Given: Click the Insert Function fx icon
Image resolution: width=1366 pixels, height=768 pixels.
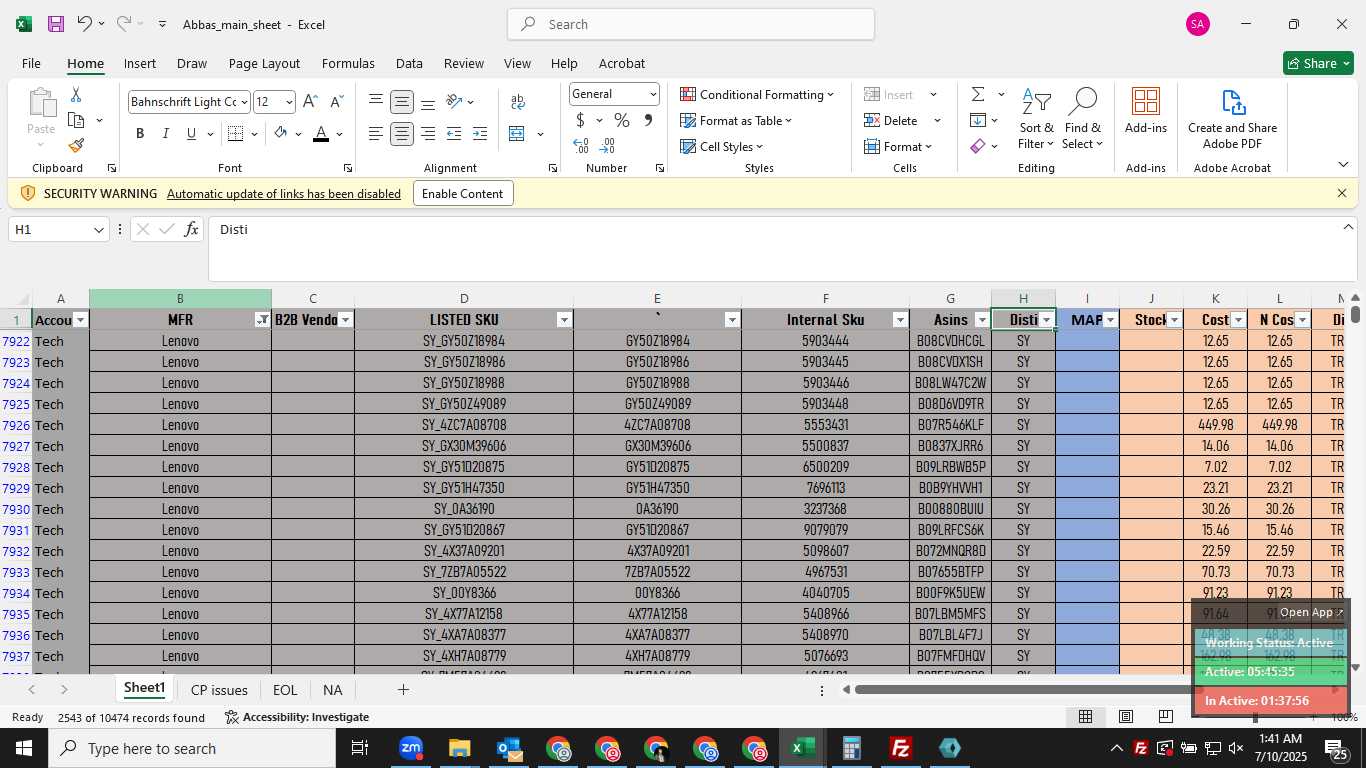Looking at the screenshot, I should (192, 229).
